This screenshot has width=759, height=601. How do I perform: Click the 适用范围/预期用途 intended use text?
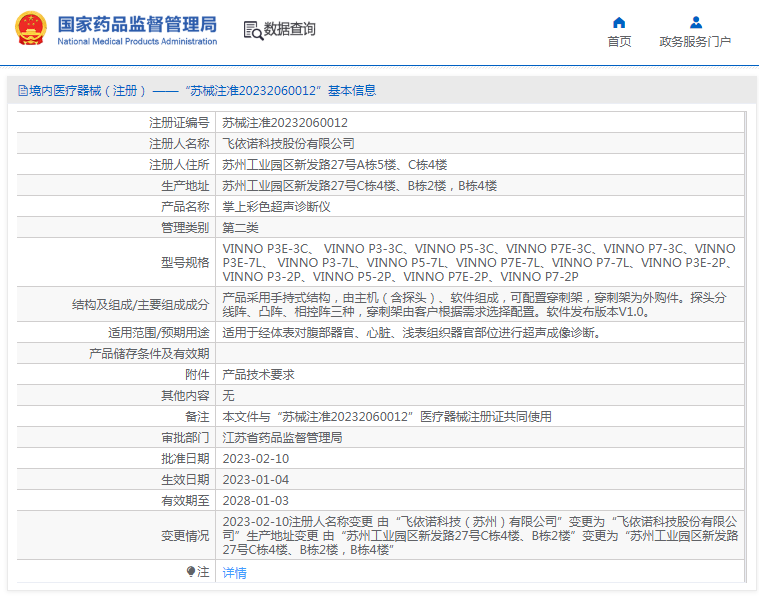[x=411, y=332]
